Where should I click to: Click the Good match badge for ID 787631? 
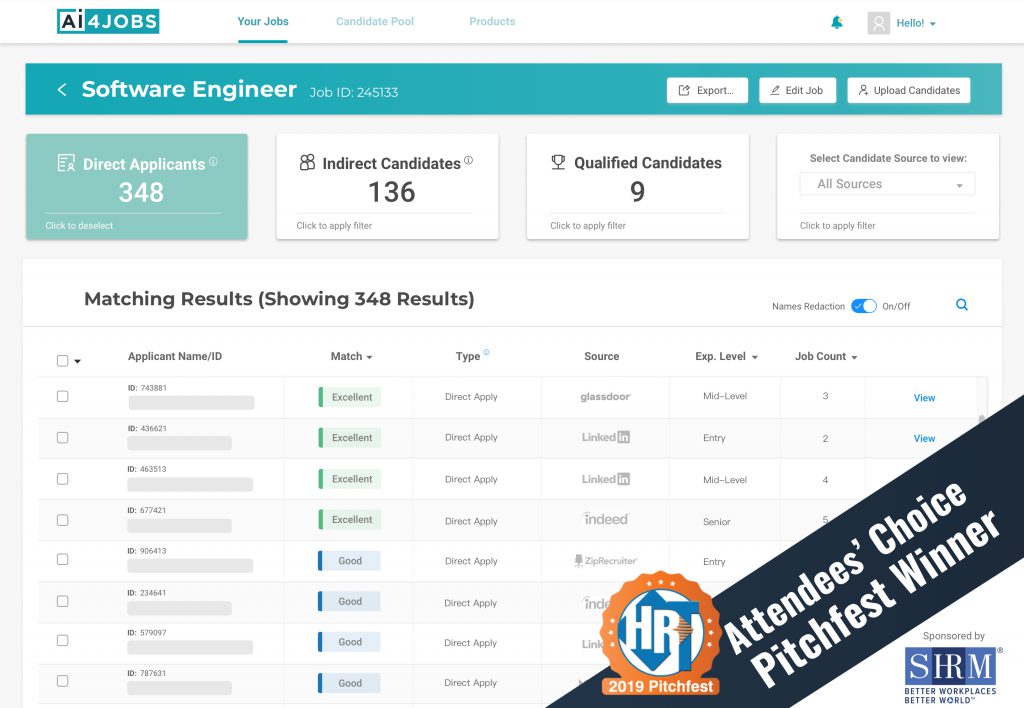[349, 683]
